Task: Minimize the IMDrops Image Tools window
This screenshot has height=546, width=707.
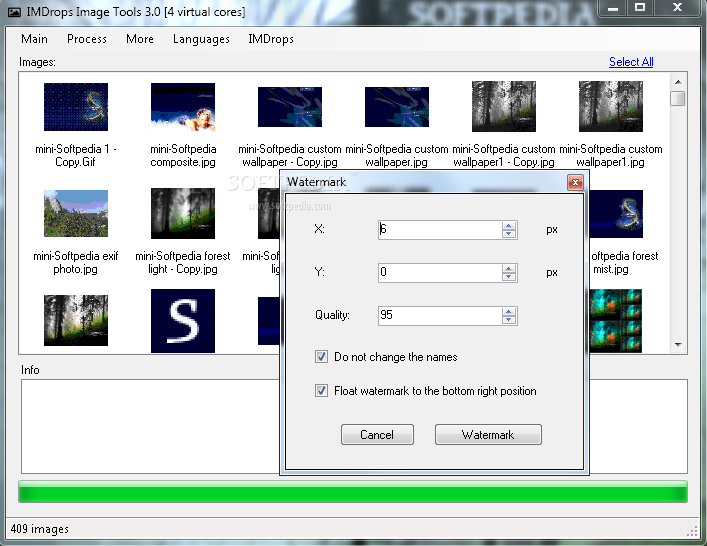Action: (613, 8)
